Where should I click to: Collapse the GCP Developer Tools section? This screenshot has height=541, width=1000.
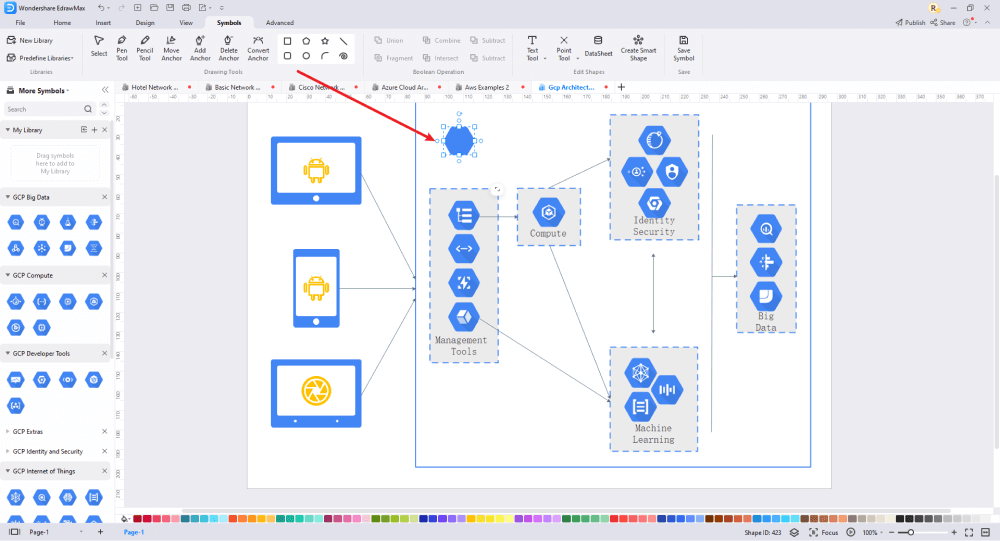(8, 353)
